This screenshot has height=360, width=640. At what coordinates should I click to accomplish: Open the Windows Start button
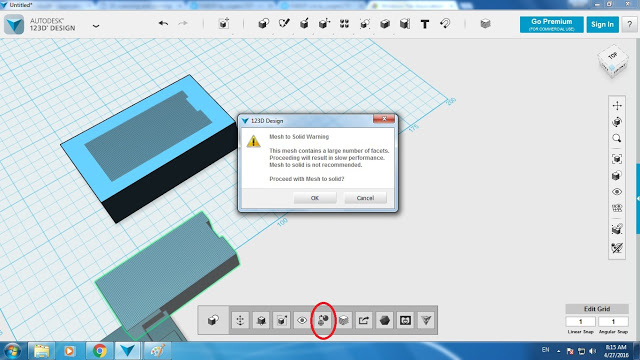pyautogui.click(x=12, y=351)
